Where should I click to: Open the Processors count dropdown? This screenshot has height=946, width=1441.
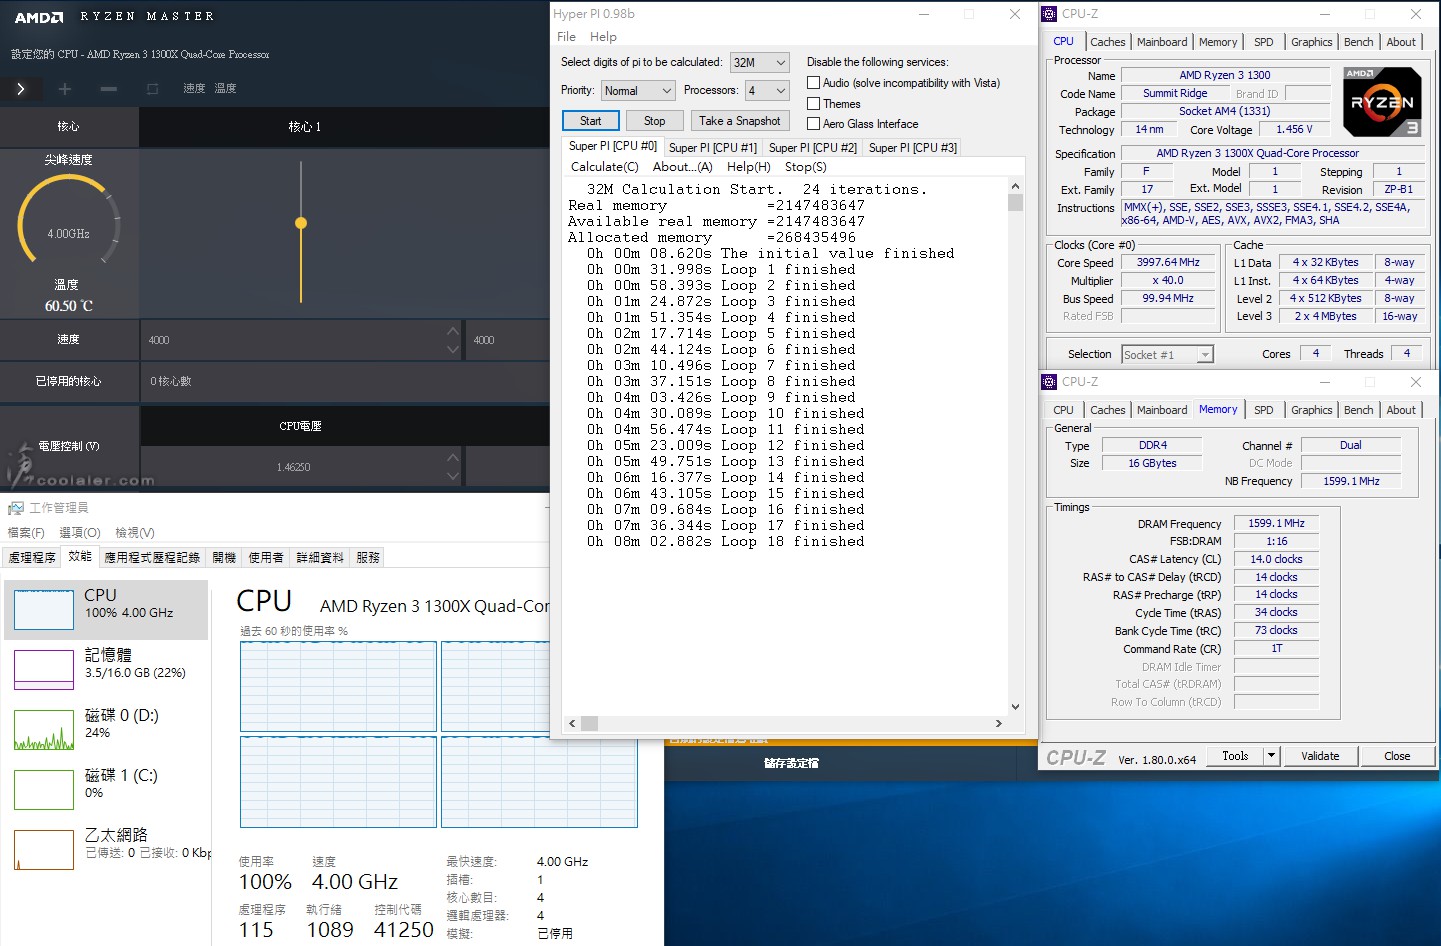tap(767, 91)
